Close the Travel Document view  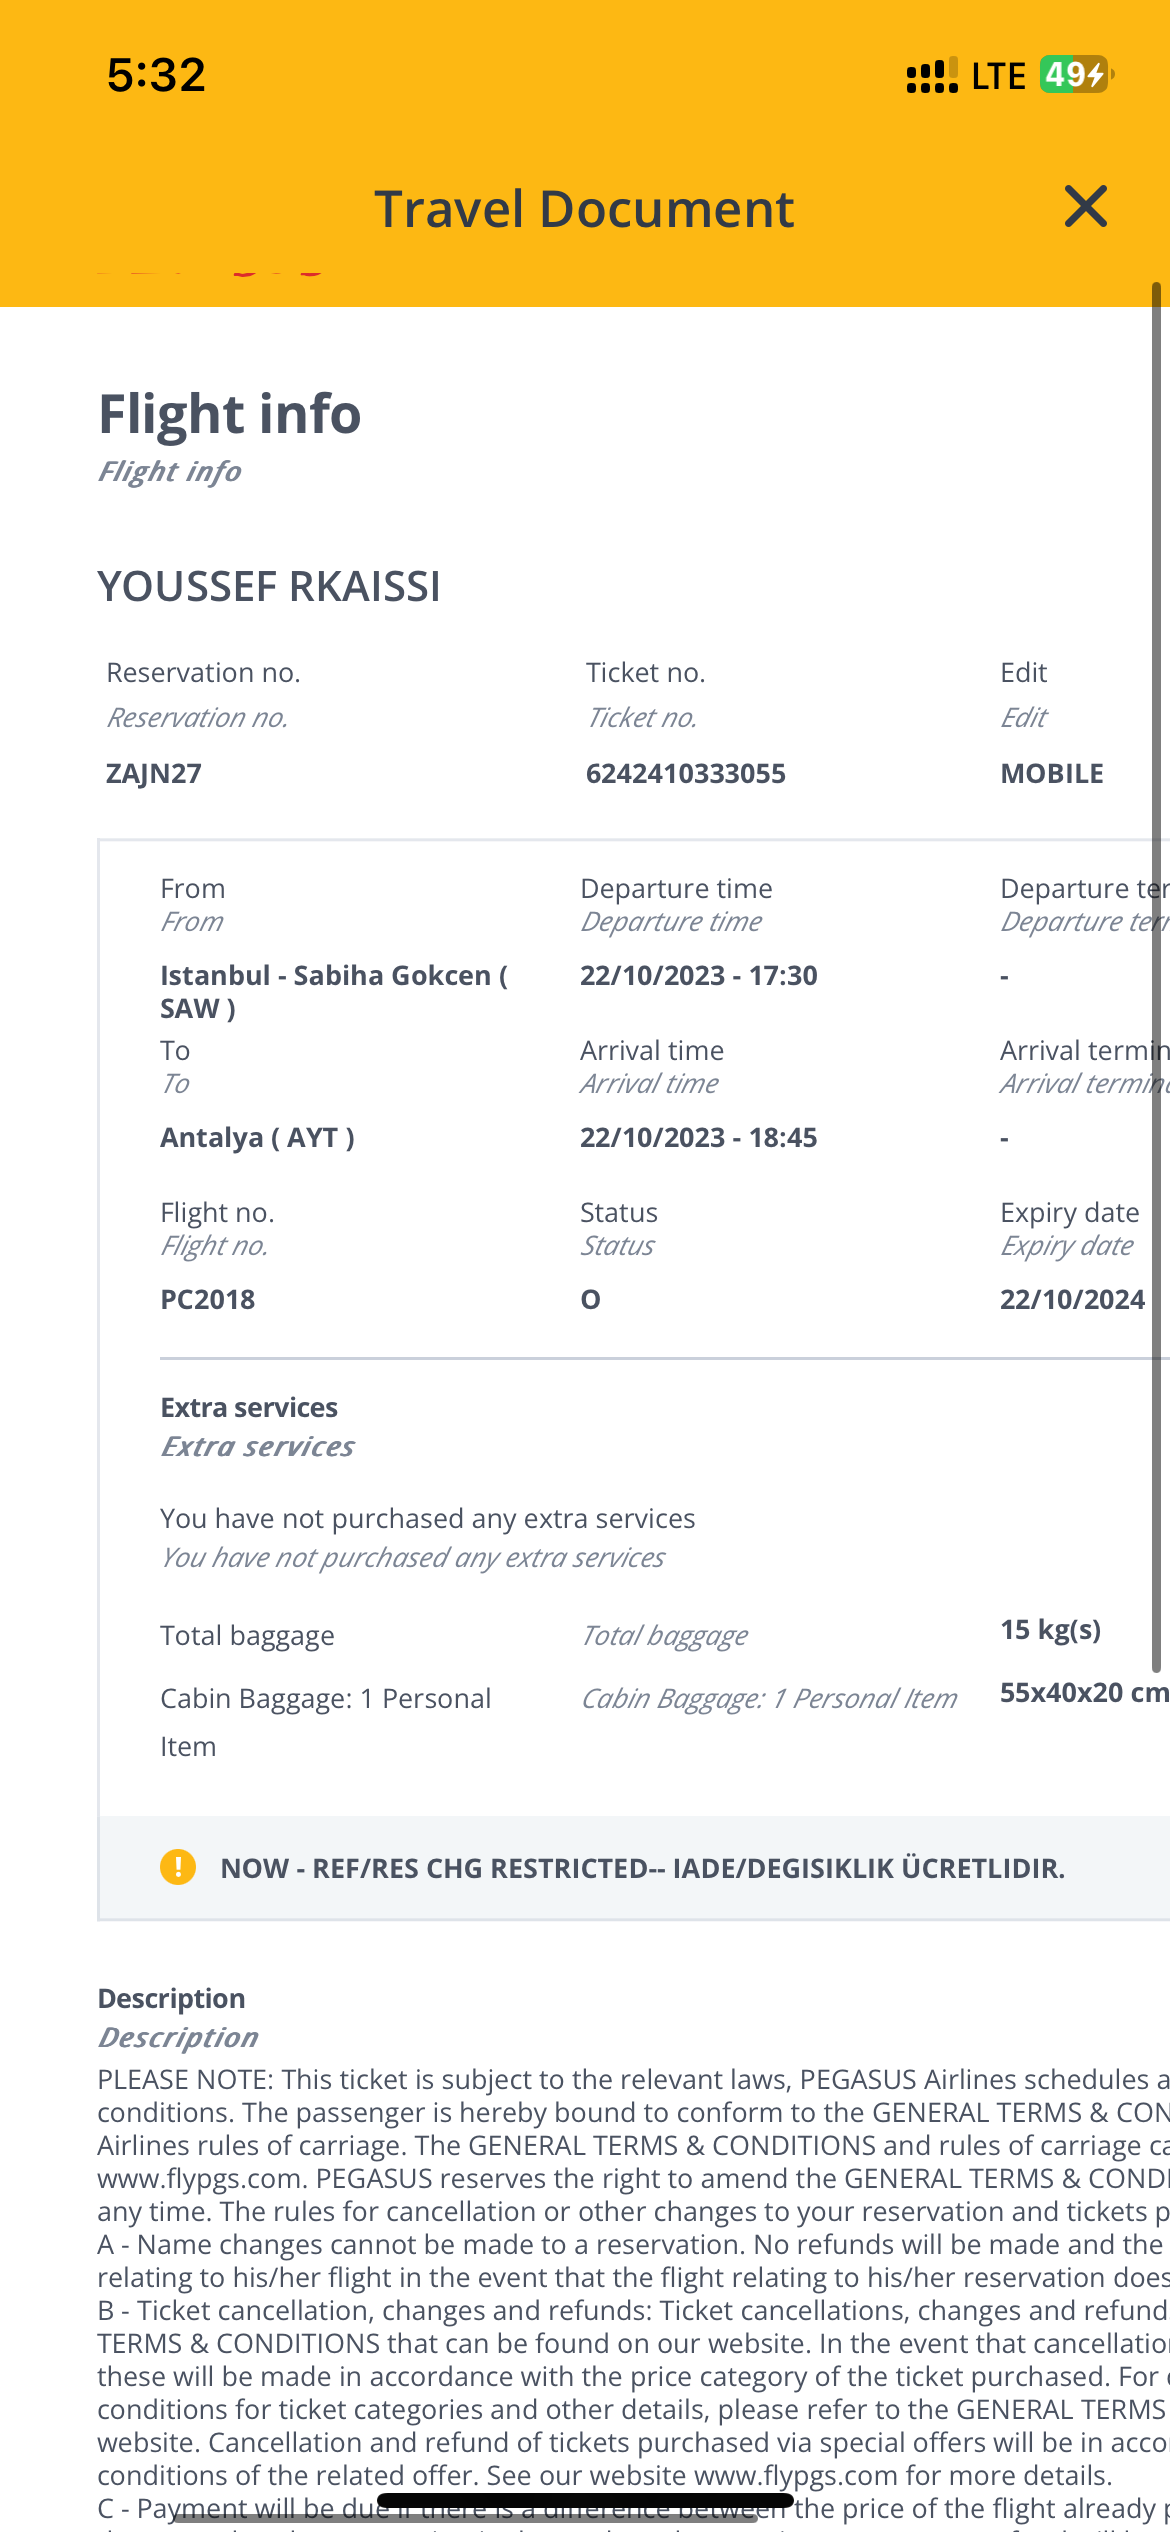[x=1085, y=207]
